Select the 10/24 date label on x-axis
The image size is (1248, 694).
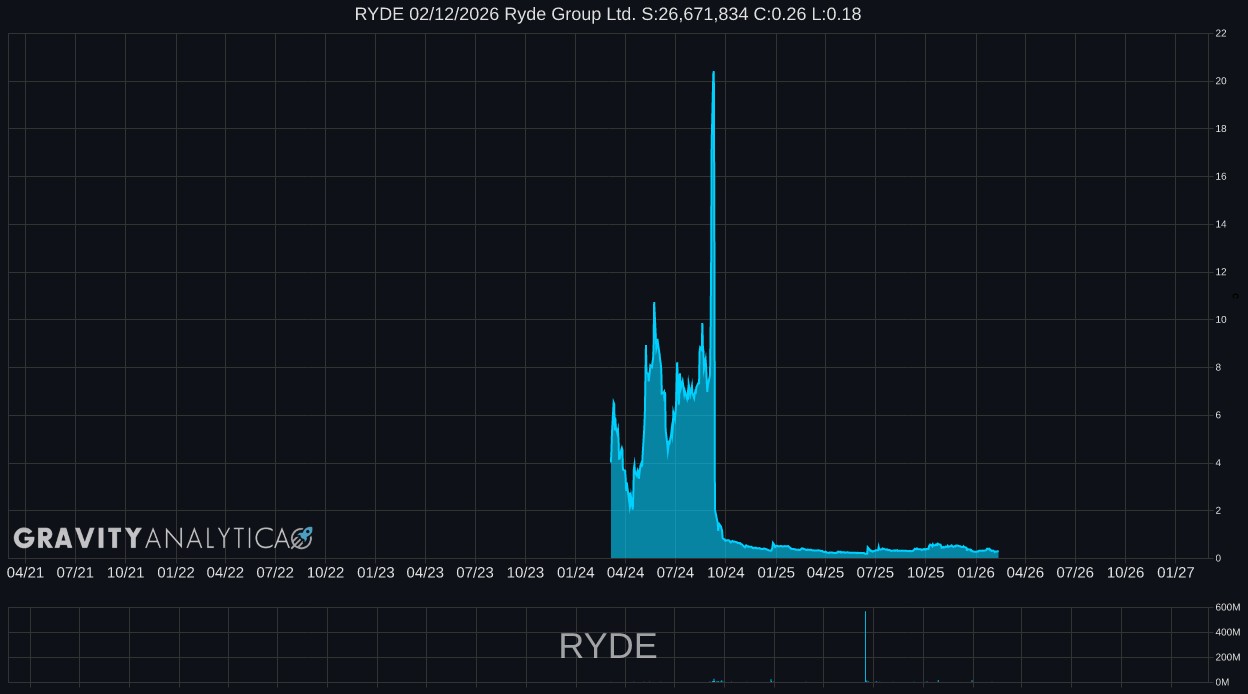tap(725, 573)
